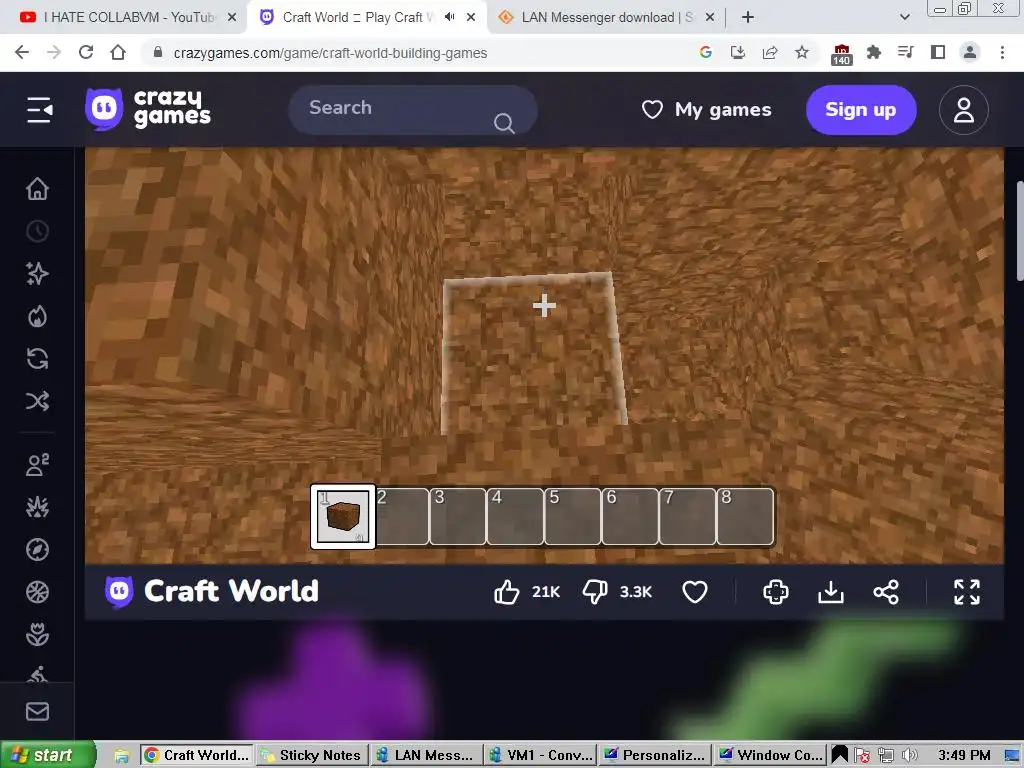The width and height of the screenshot is (1024, 768).
Task: Bookmark this page with star icon
Action: [802, 52]
